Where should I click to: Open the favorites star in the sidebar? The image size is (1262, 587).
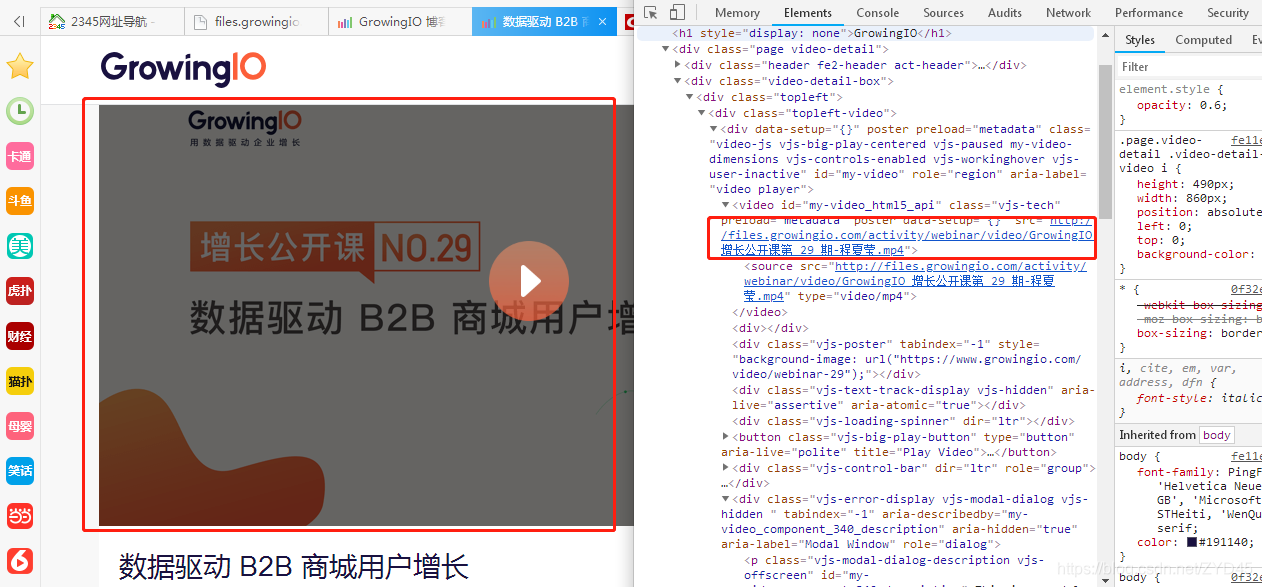[x=20, y=67]
